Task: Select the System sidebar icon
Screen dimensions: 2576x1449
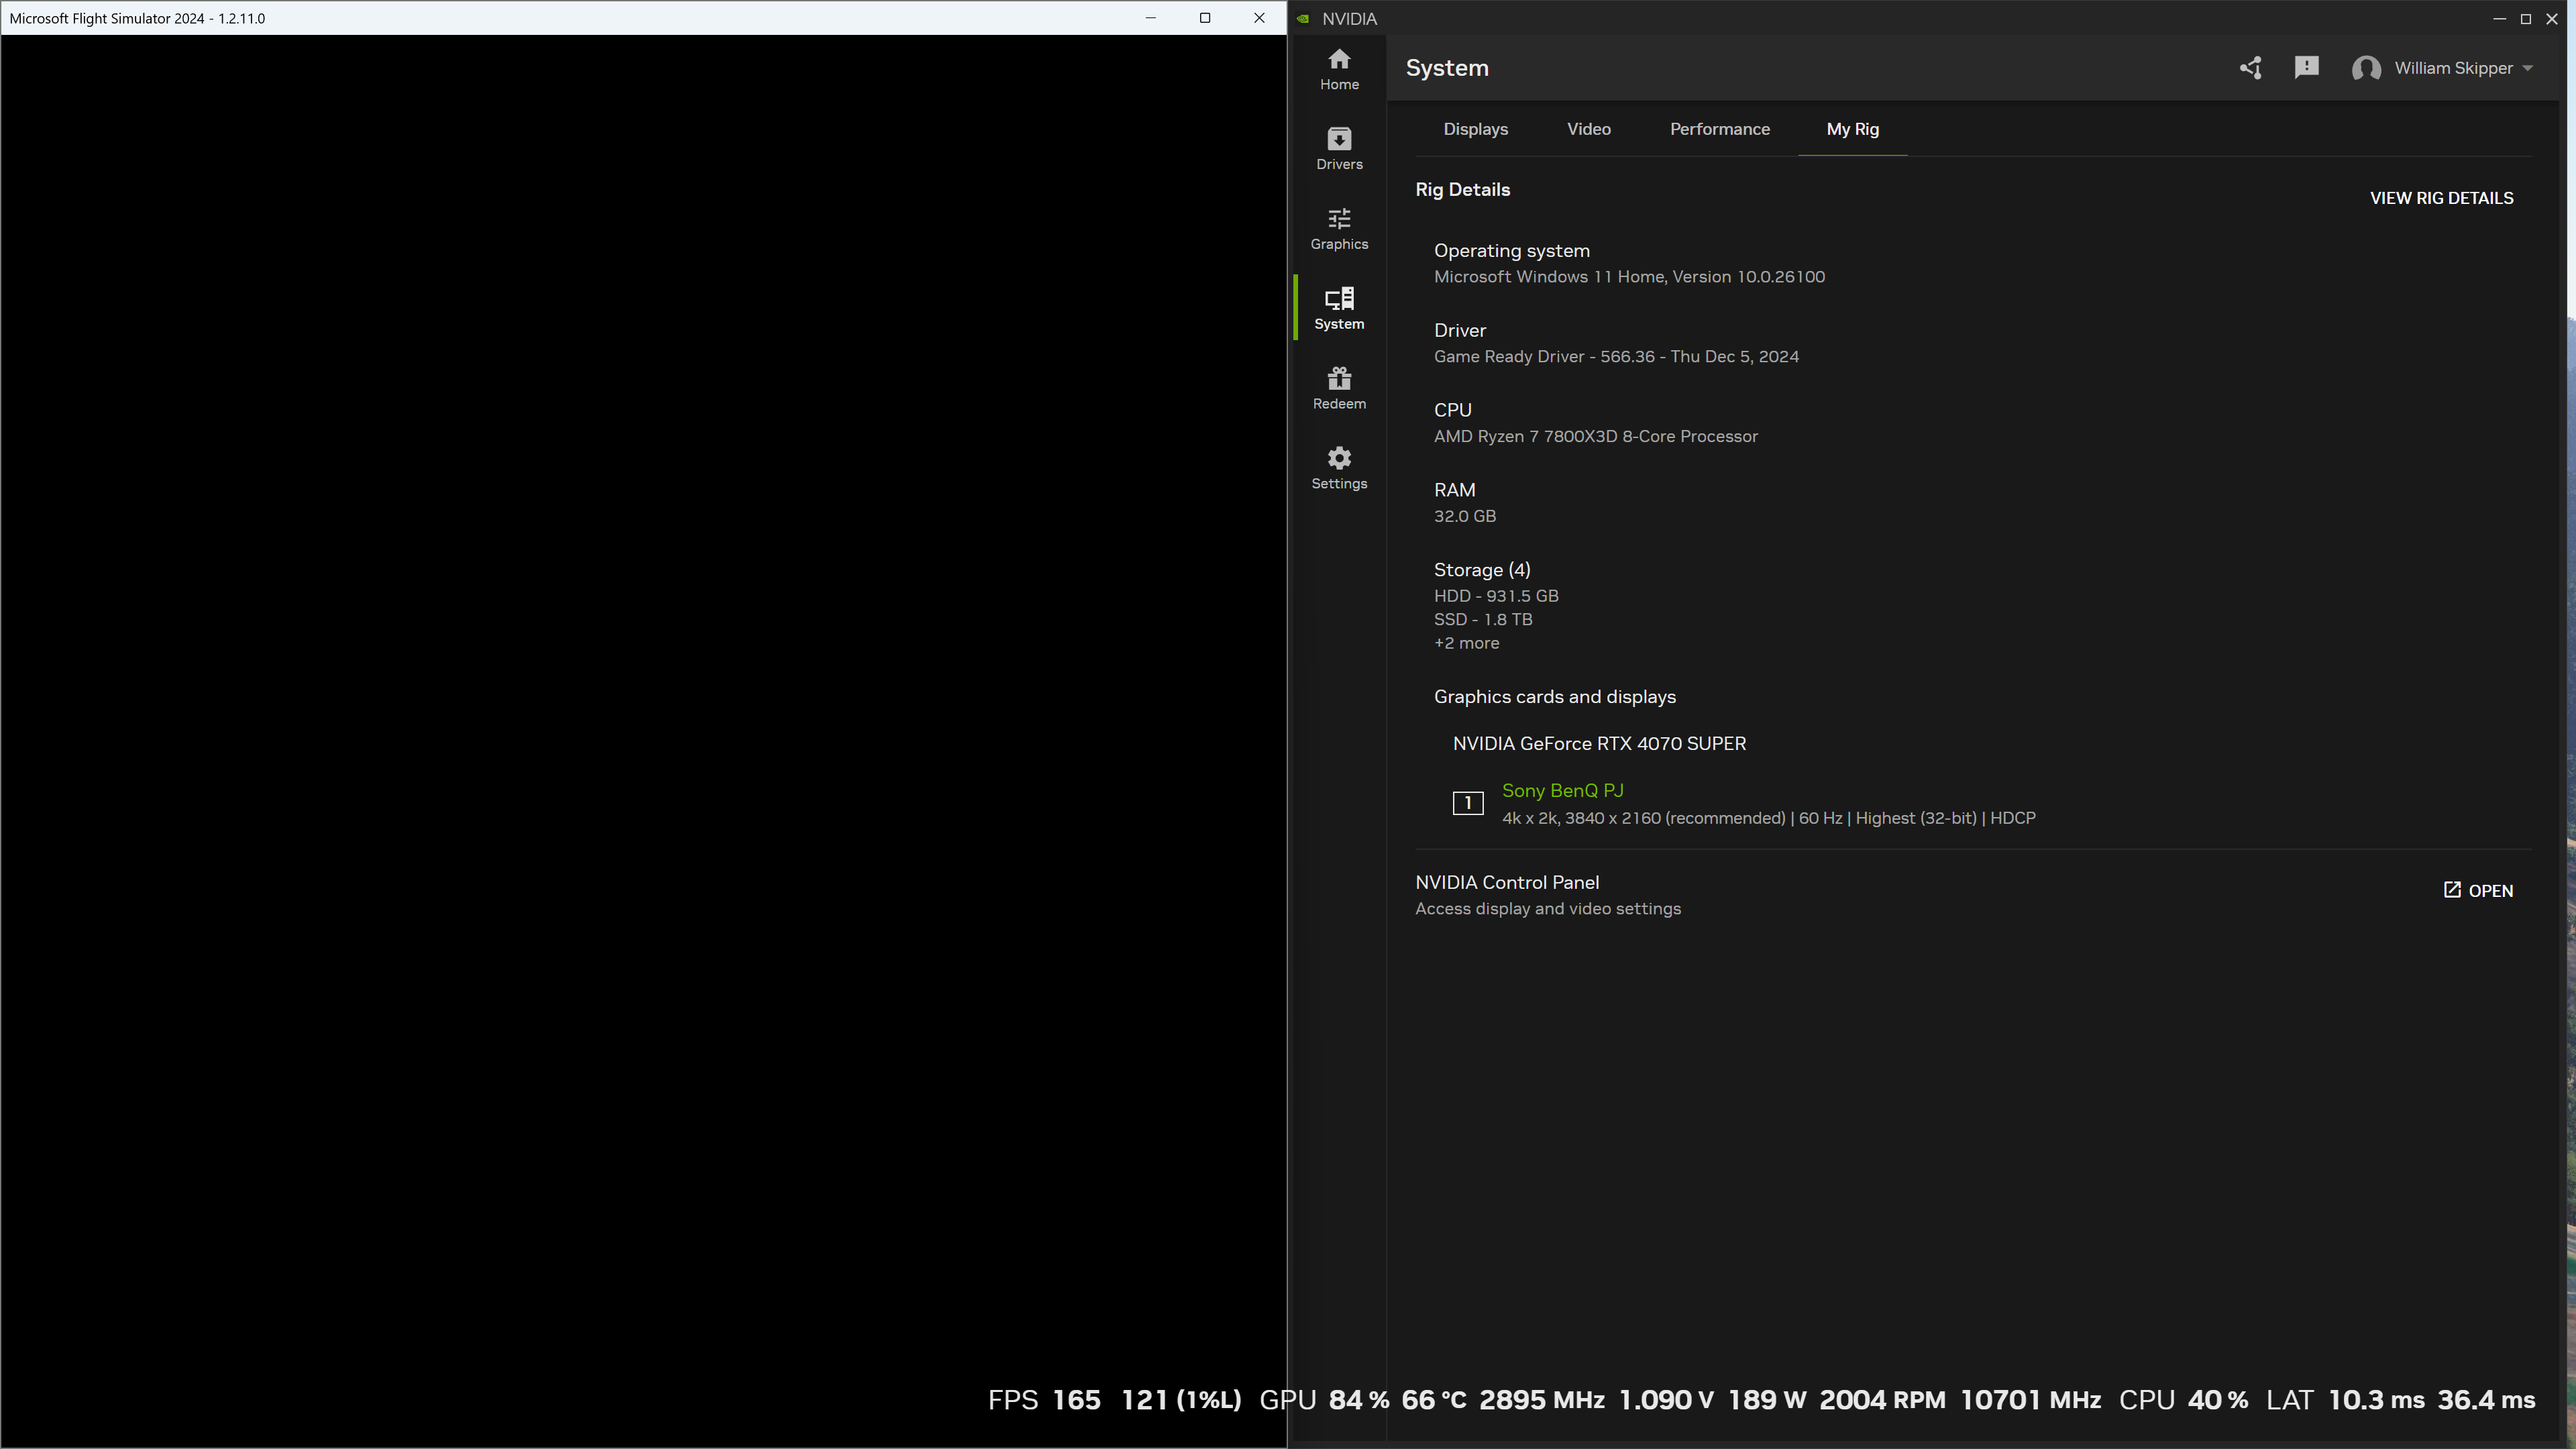Action: tap(1340, 307)
